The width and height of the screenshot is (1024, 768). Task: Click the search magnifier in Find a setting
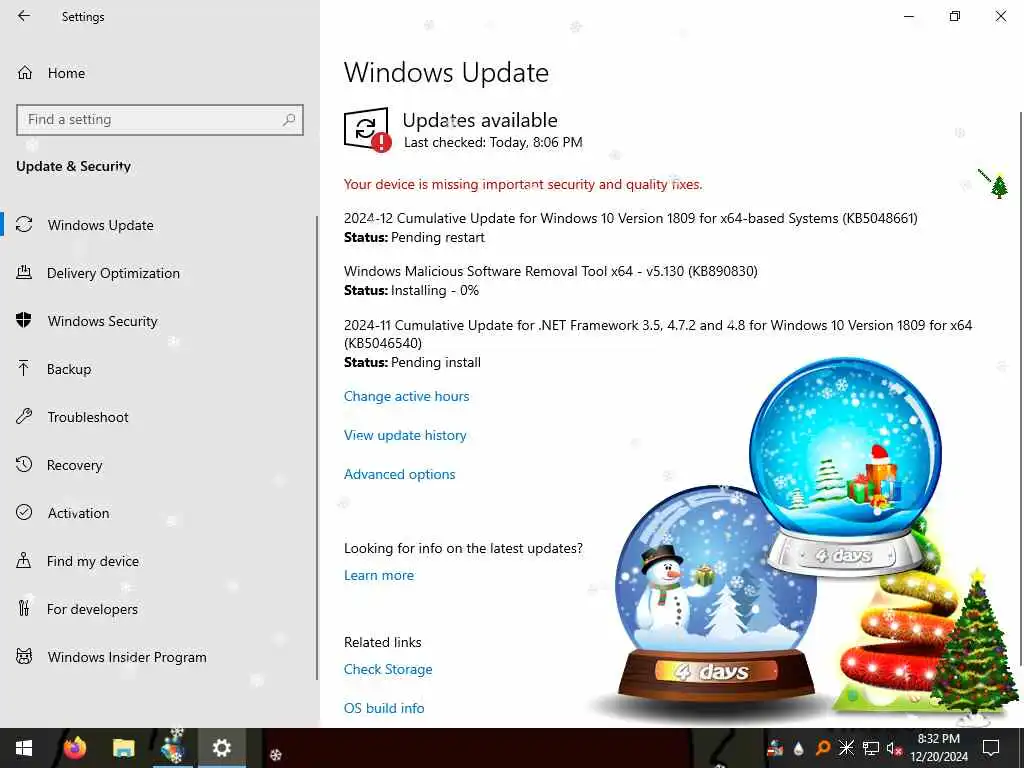coord(289,120)
